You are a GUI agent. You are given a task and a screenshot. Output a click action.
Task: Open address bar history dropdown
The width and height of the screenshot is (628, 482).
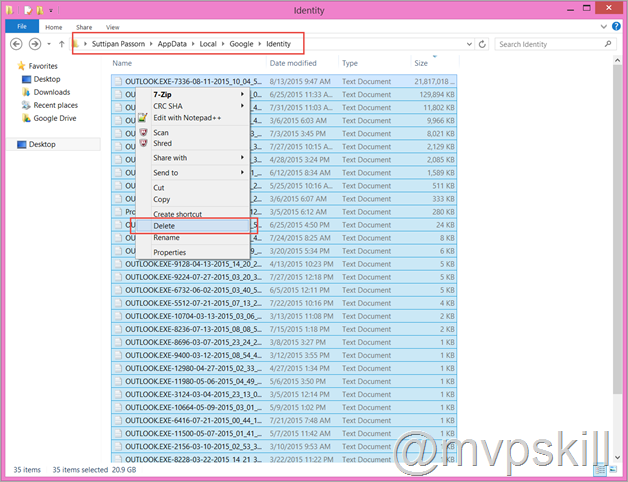click(469, 44)
